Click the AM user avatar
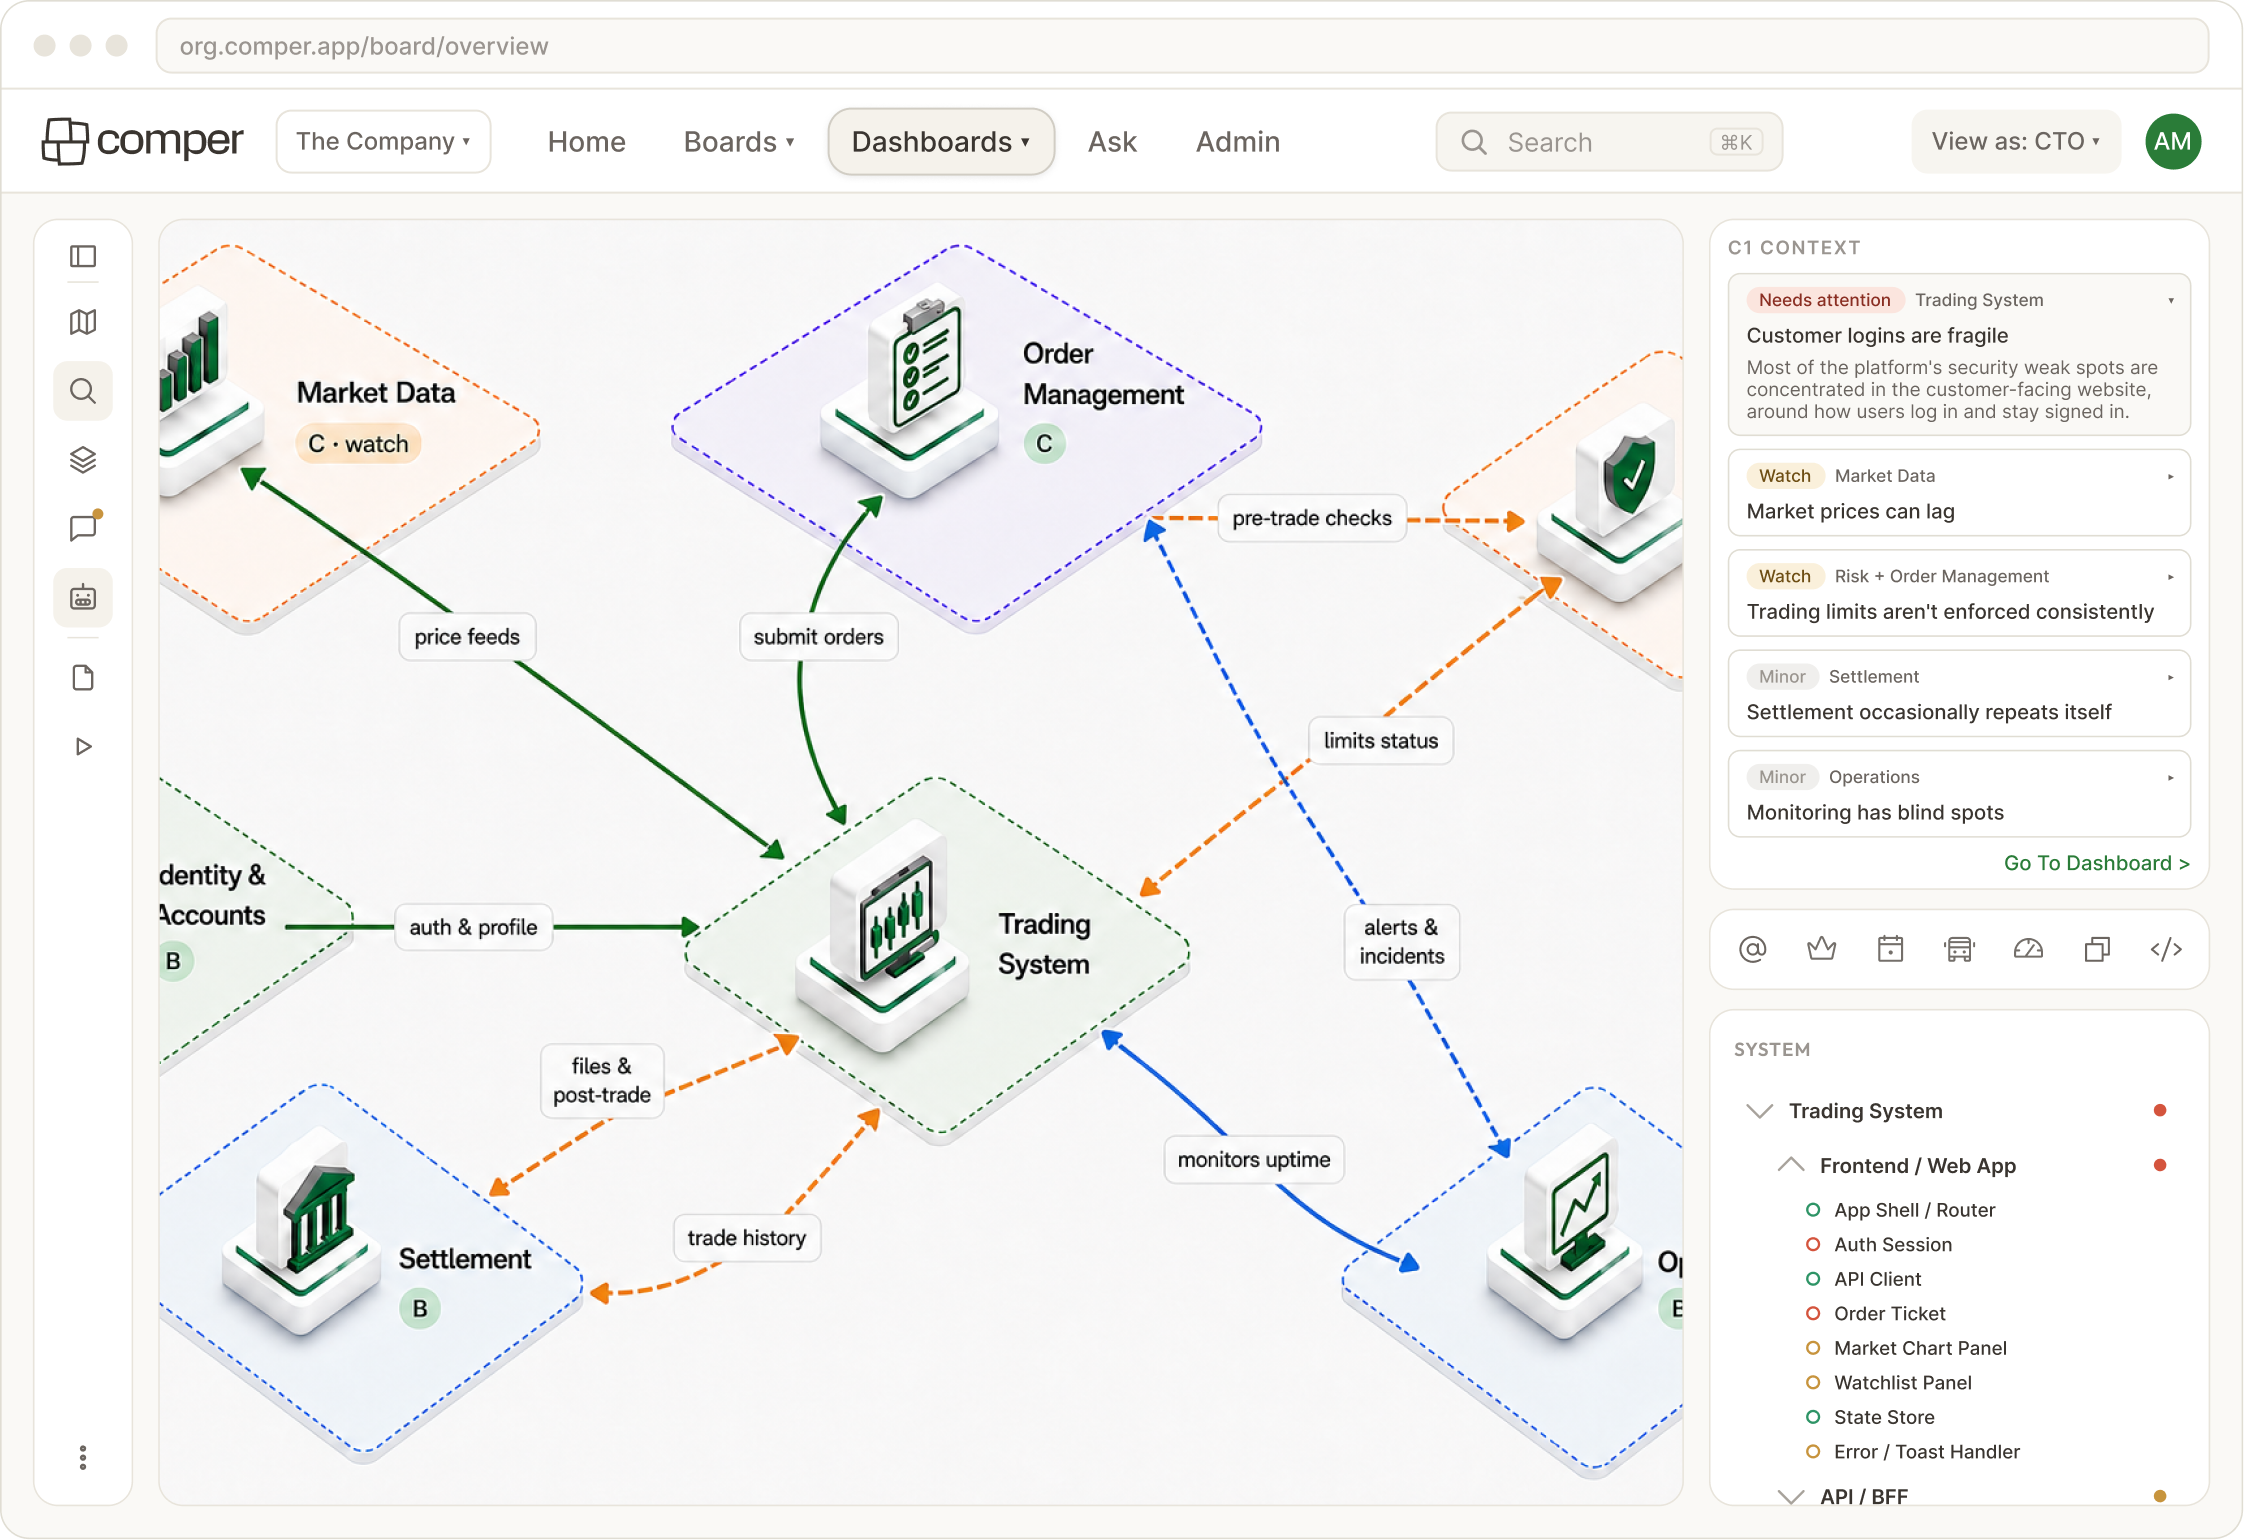 pos(2172,141)
